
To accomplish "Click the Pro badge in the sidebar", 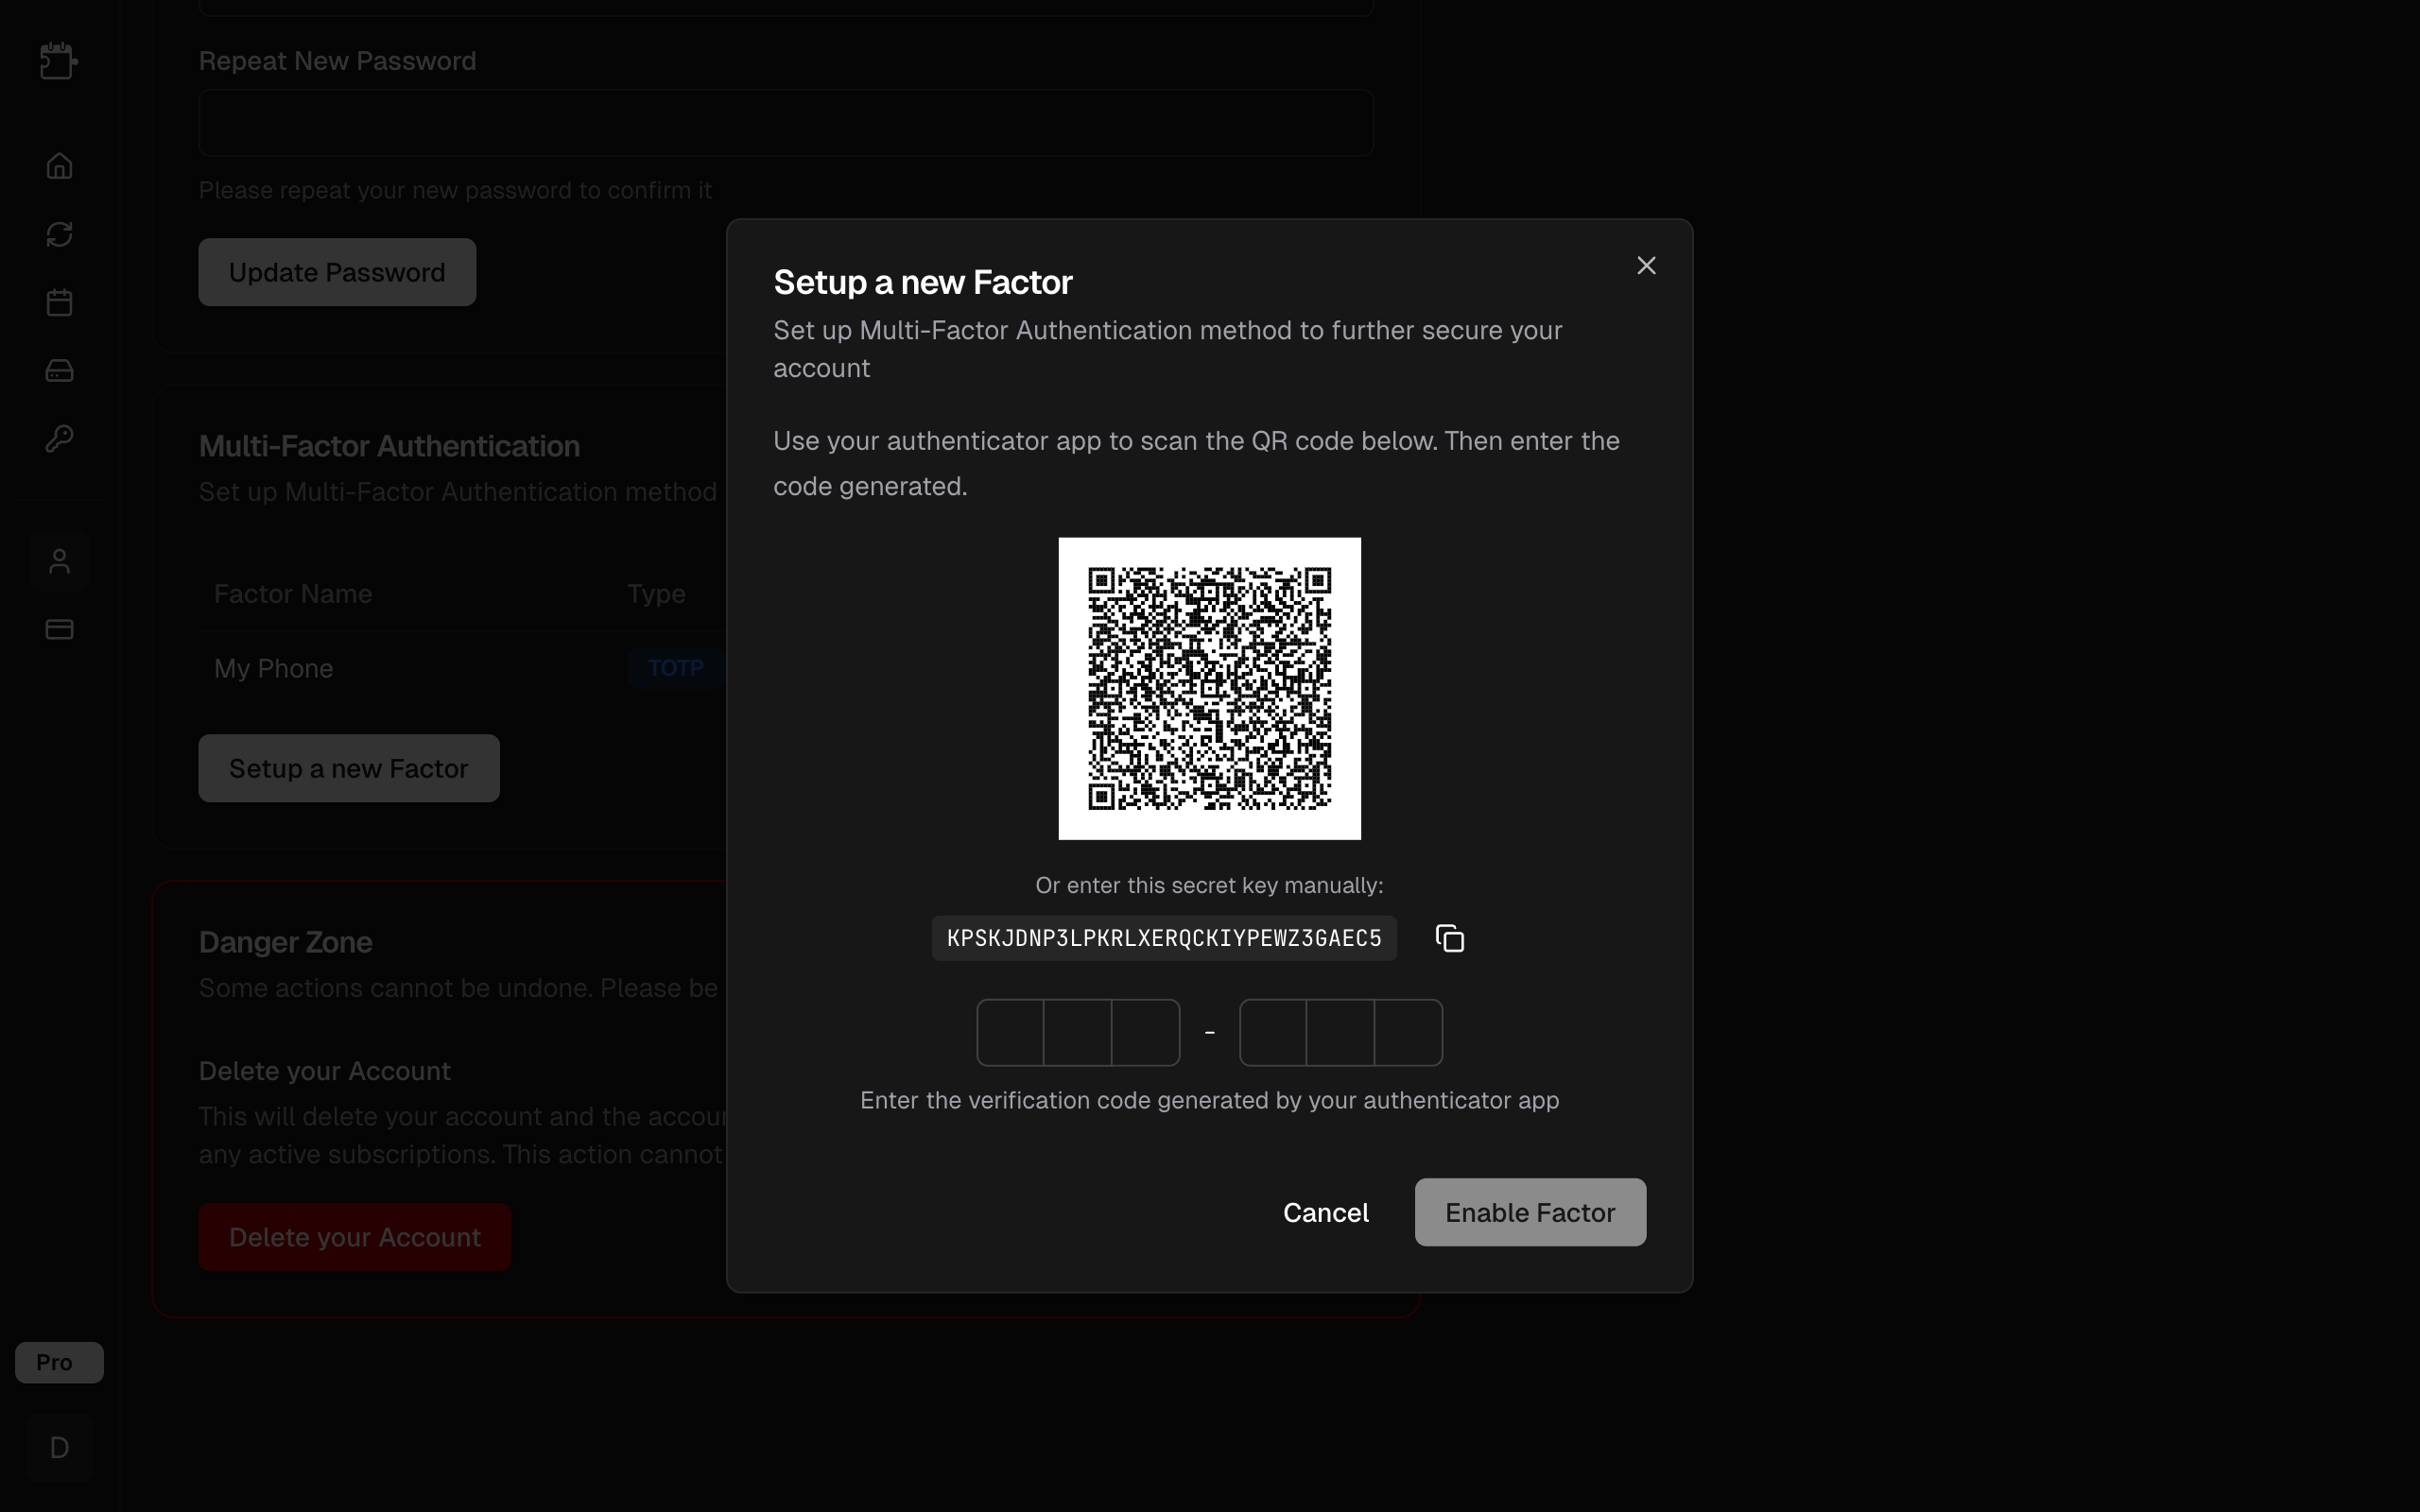I will pyautogui.click(x=58, y=1362).
